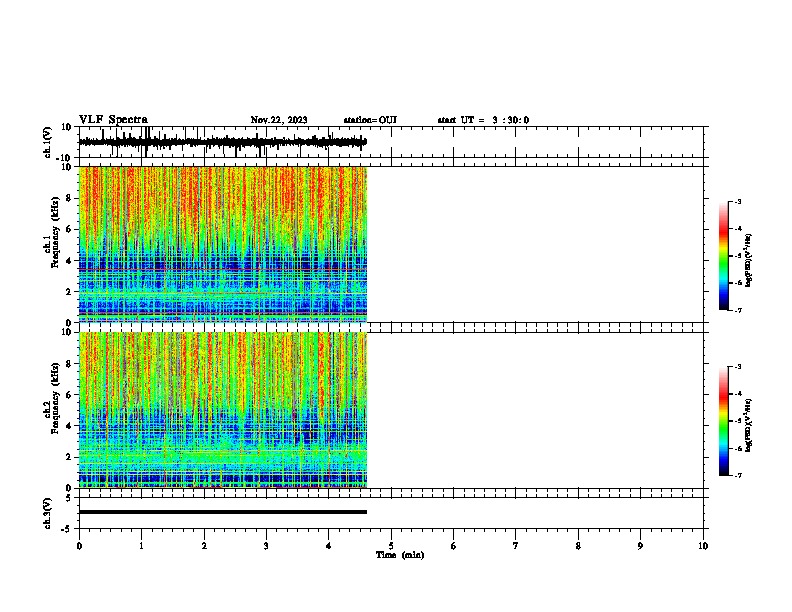Click the "4" kHz tick on ch.2 frequency axis
The image size is (792, 612).
coord(69,426)
